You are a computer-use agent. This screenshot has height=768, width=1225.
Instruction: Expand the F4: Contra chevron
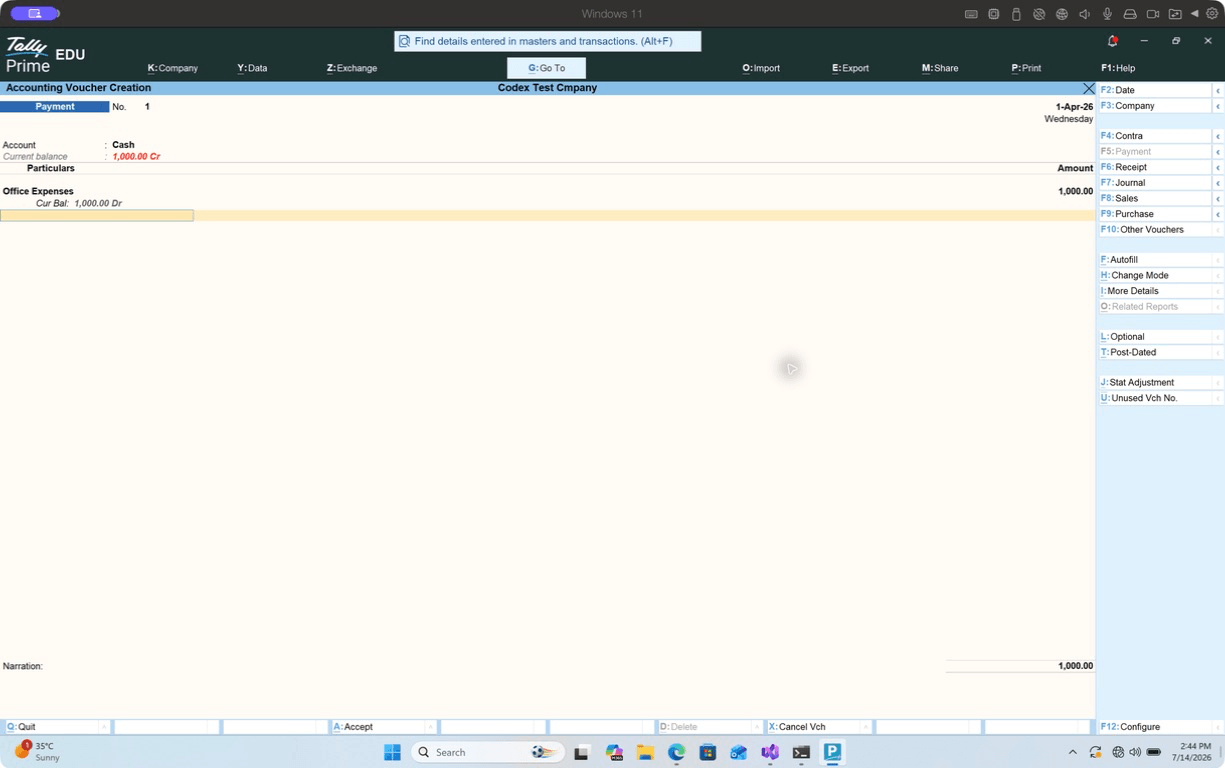(x=1218, y=136)
